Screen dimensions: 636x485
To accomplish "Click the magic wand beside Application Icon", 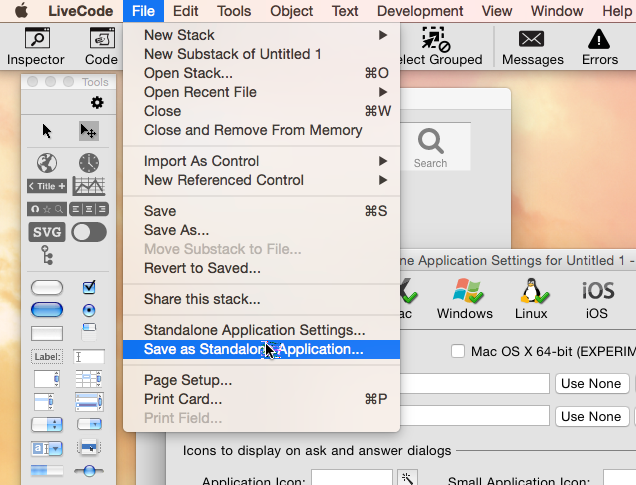I will coord(408,479).
